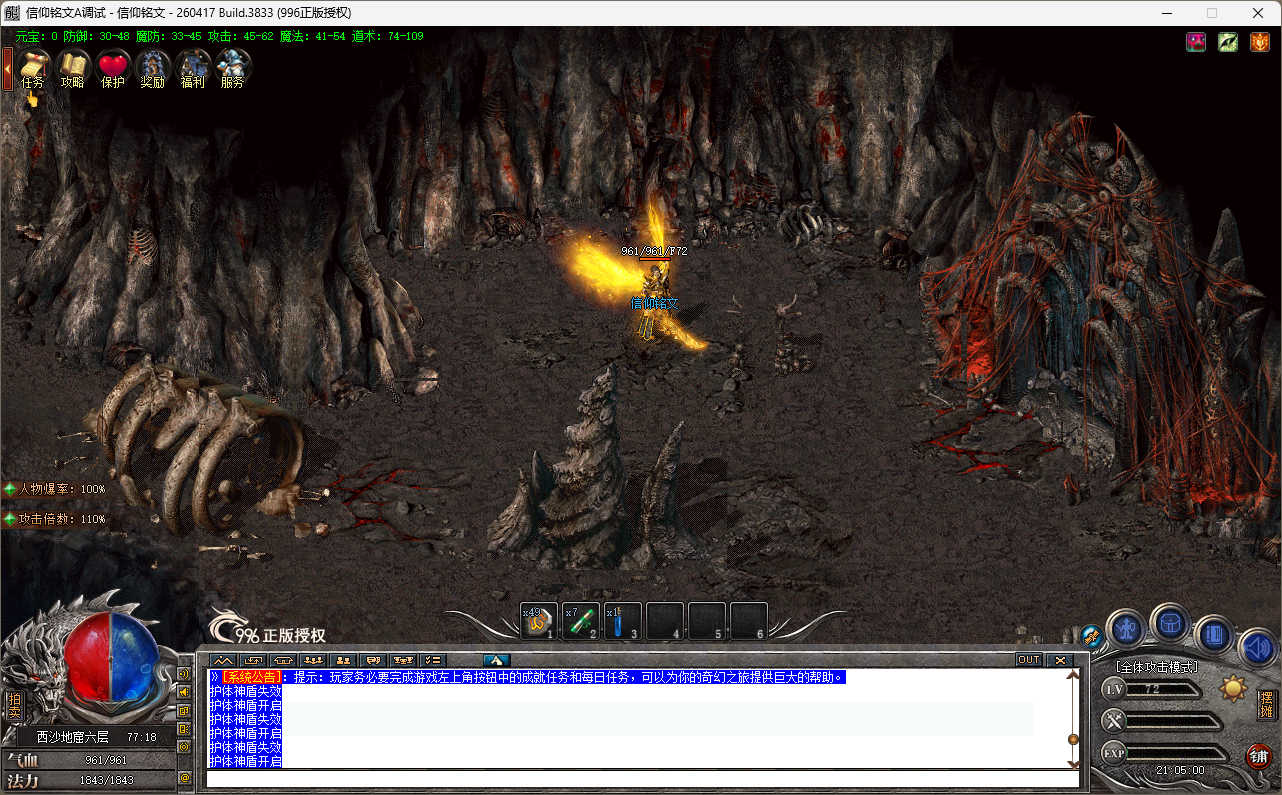Use quick slot 3 blue potion
This screenshot has height=795, width=1282.
[623, 622]
